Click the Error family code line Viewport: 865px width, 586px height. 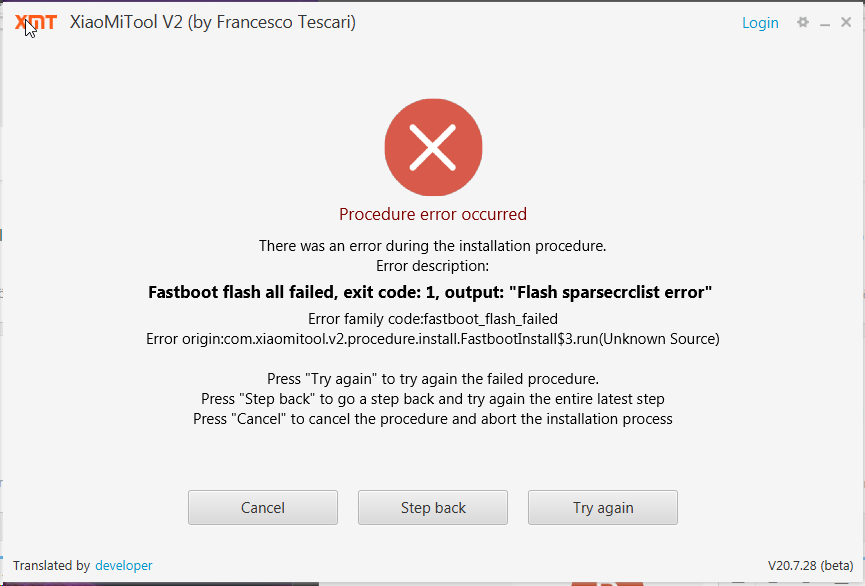click(433, 319)
